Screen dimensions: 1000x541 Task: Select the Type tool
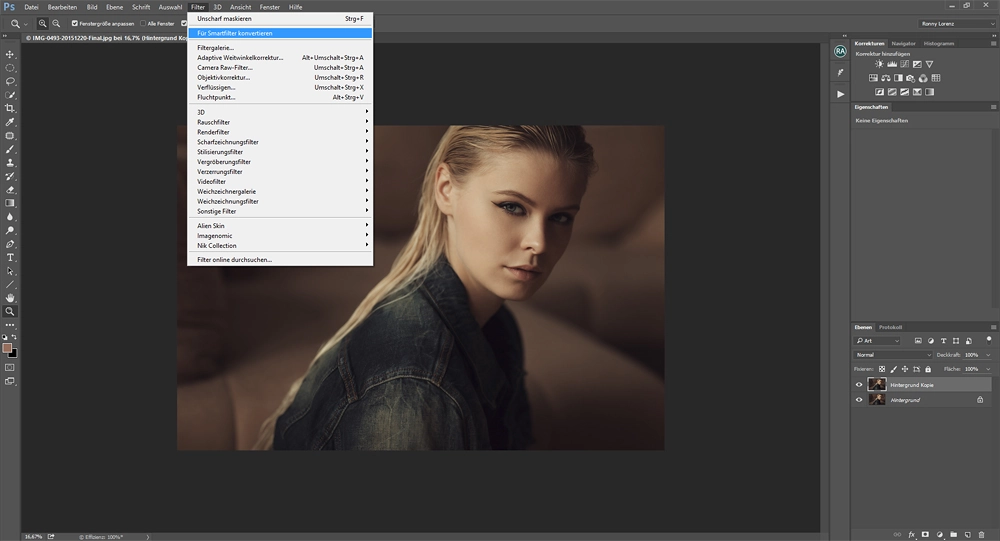point(10,258)
